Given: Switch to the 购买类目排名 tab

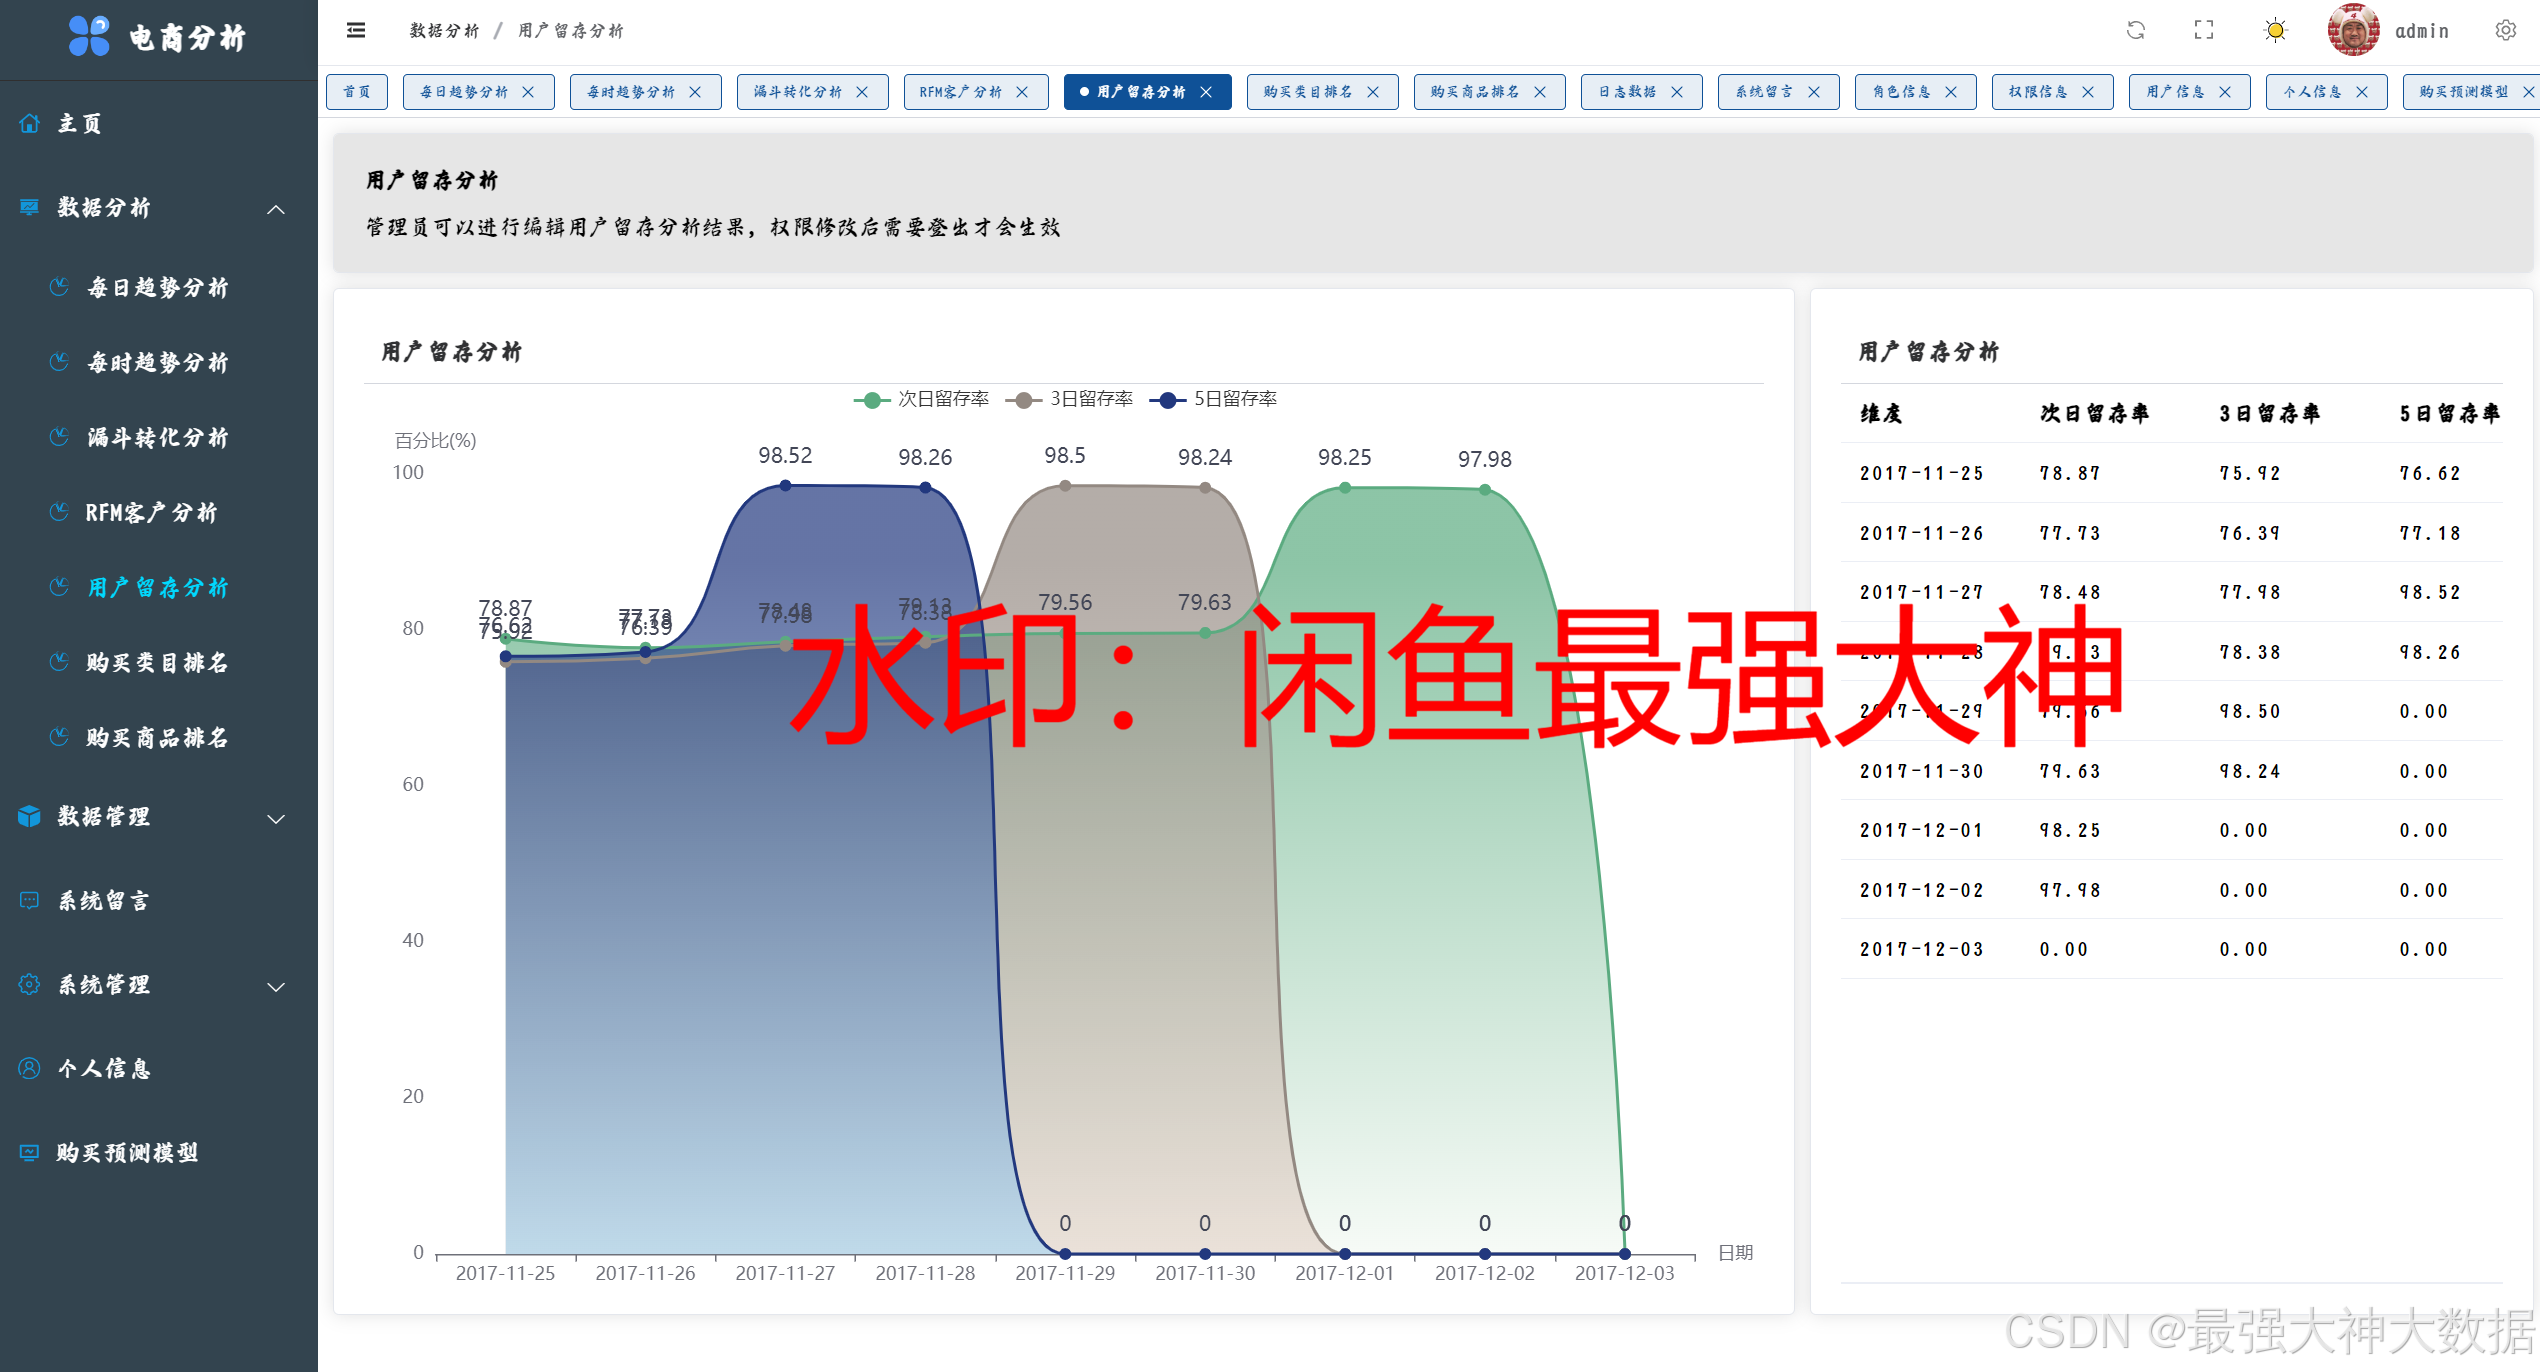Looking at the screenshot, I should [1306, 92].
